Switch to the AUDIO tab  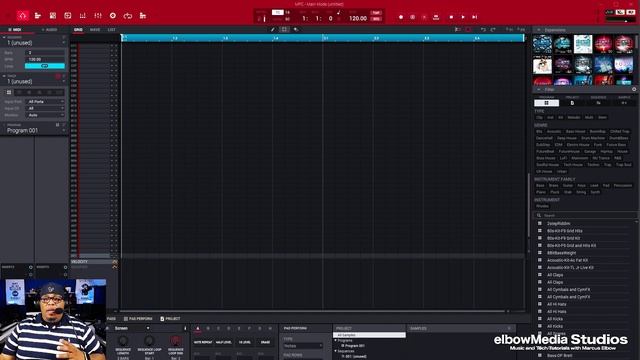(49, 30)
